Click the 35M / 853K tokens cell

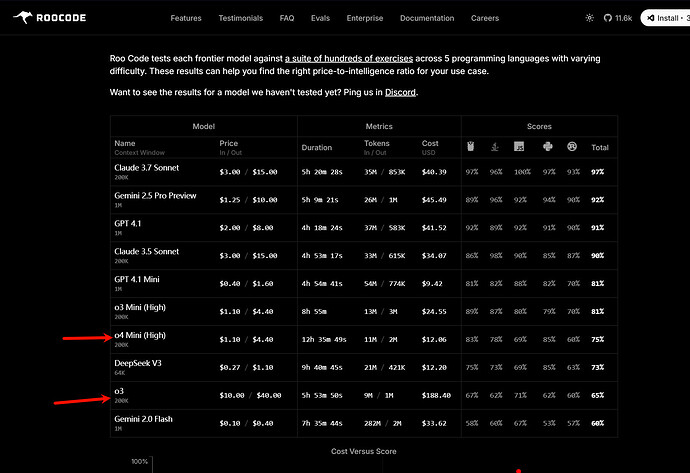tap(385, 172)
